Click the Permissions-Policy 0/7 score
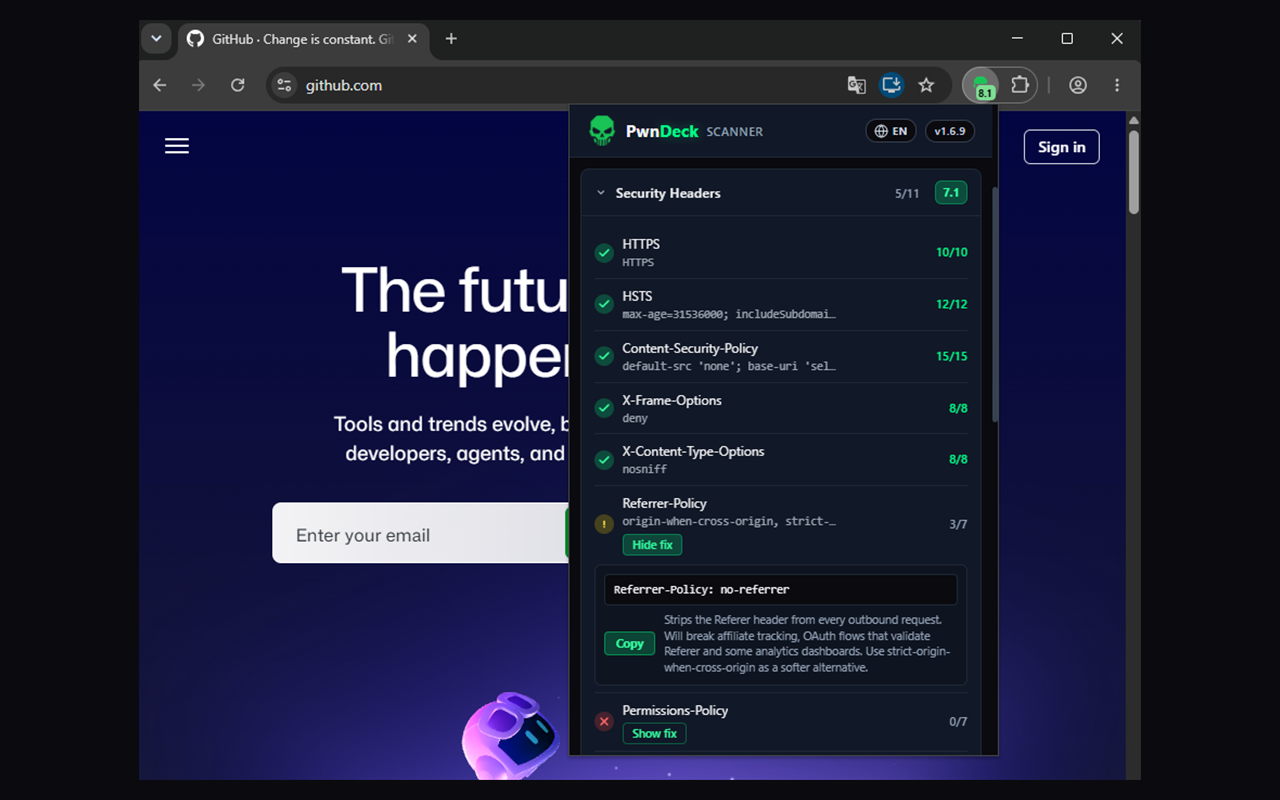The image size is (1280, 800). pyautogui.click(x=958, y=721)
